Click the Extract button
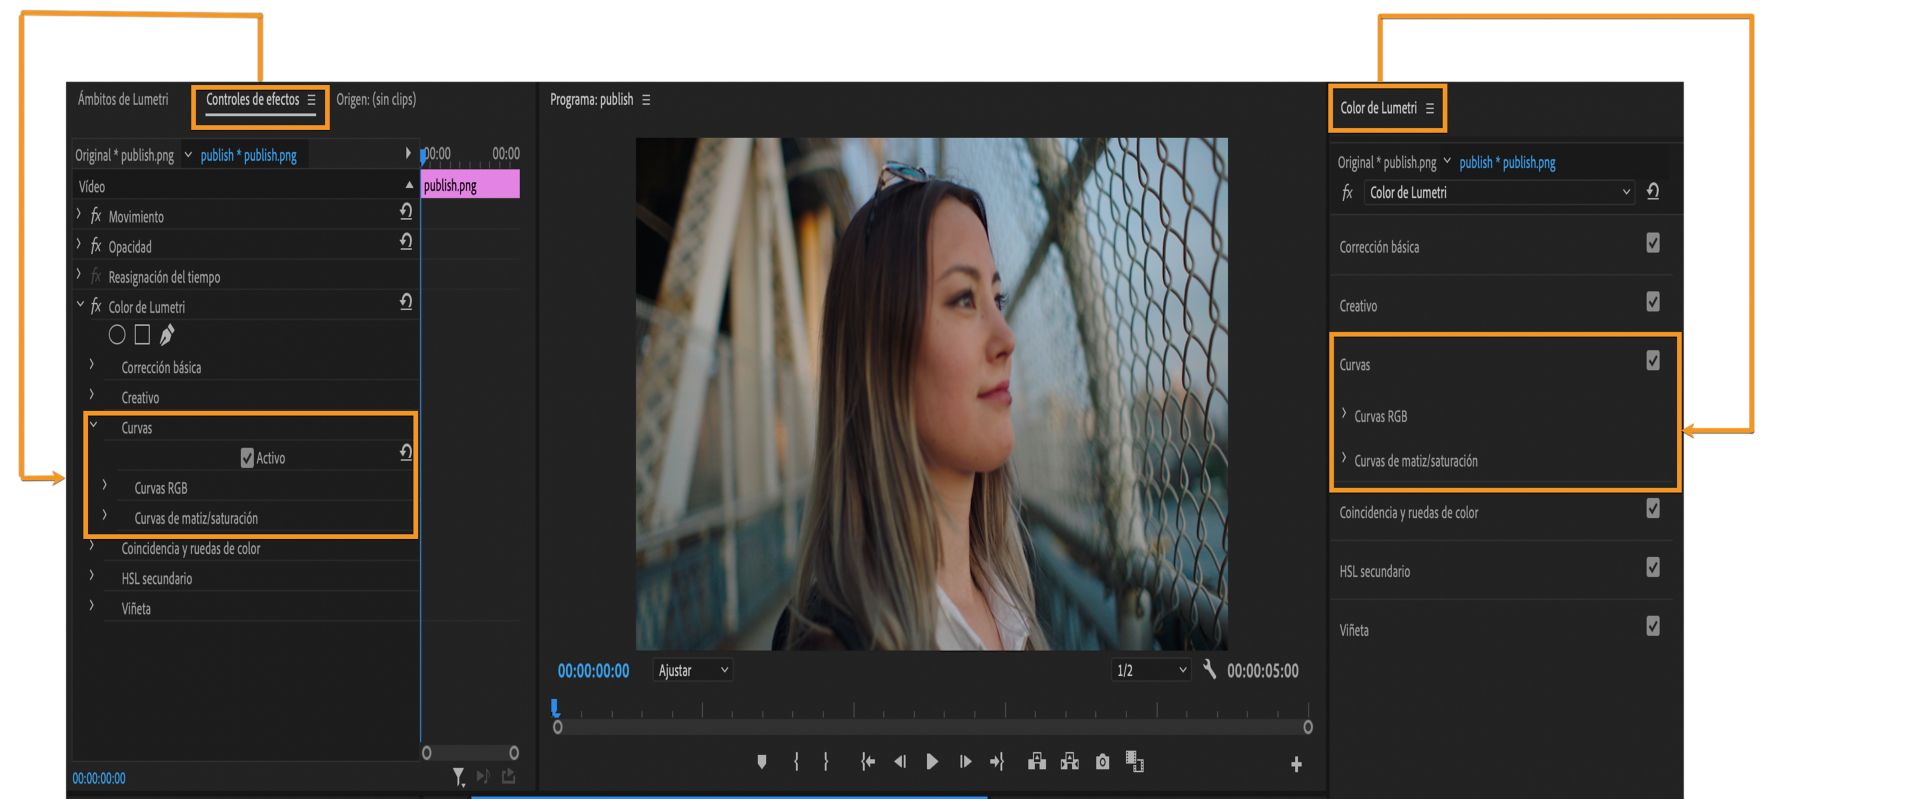 pyautogui.click(x=1070, y=762)
